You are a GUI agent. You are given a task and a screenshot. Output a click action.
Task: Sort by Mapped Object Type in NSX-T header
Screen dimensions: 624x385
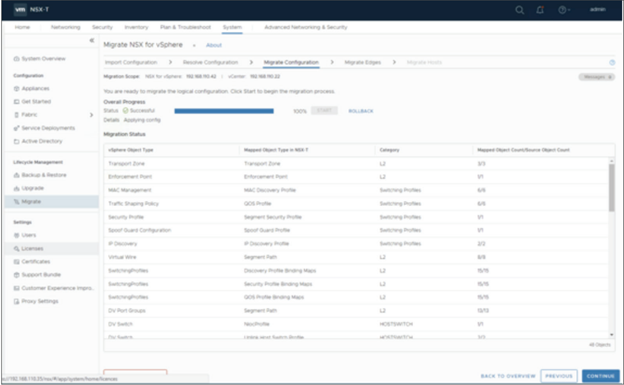coord(276,150)
